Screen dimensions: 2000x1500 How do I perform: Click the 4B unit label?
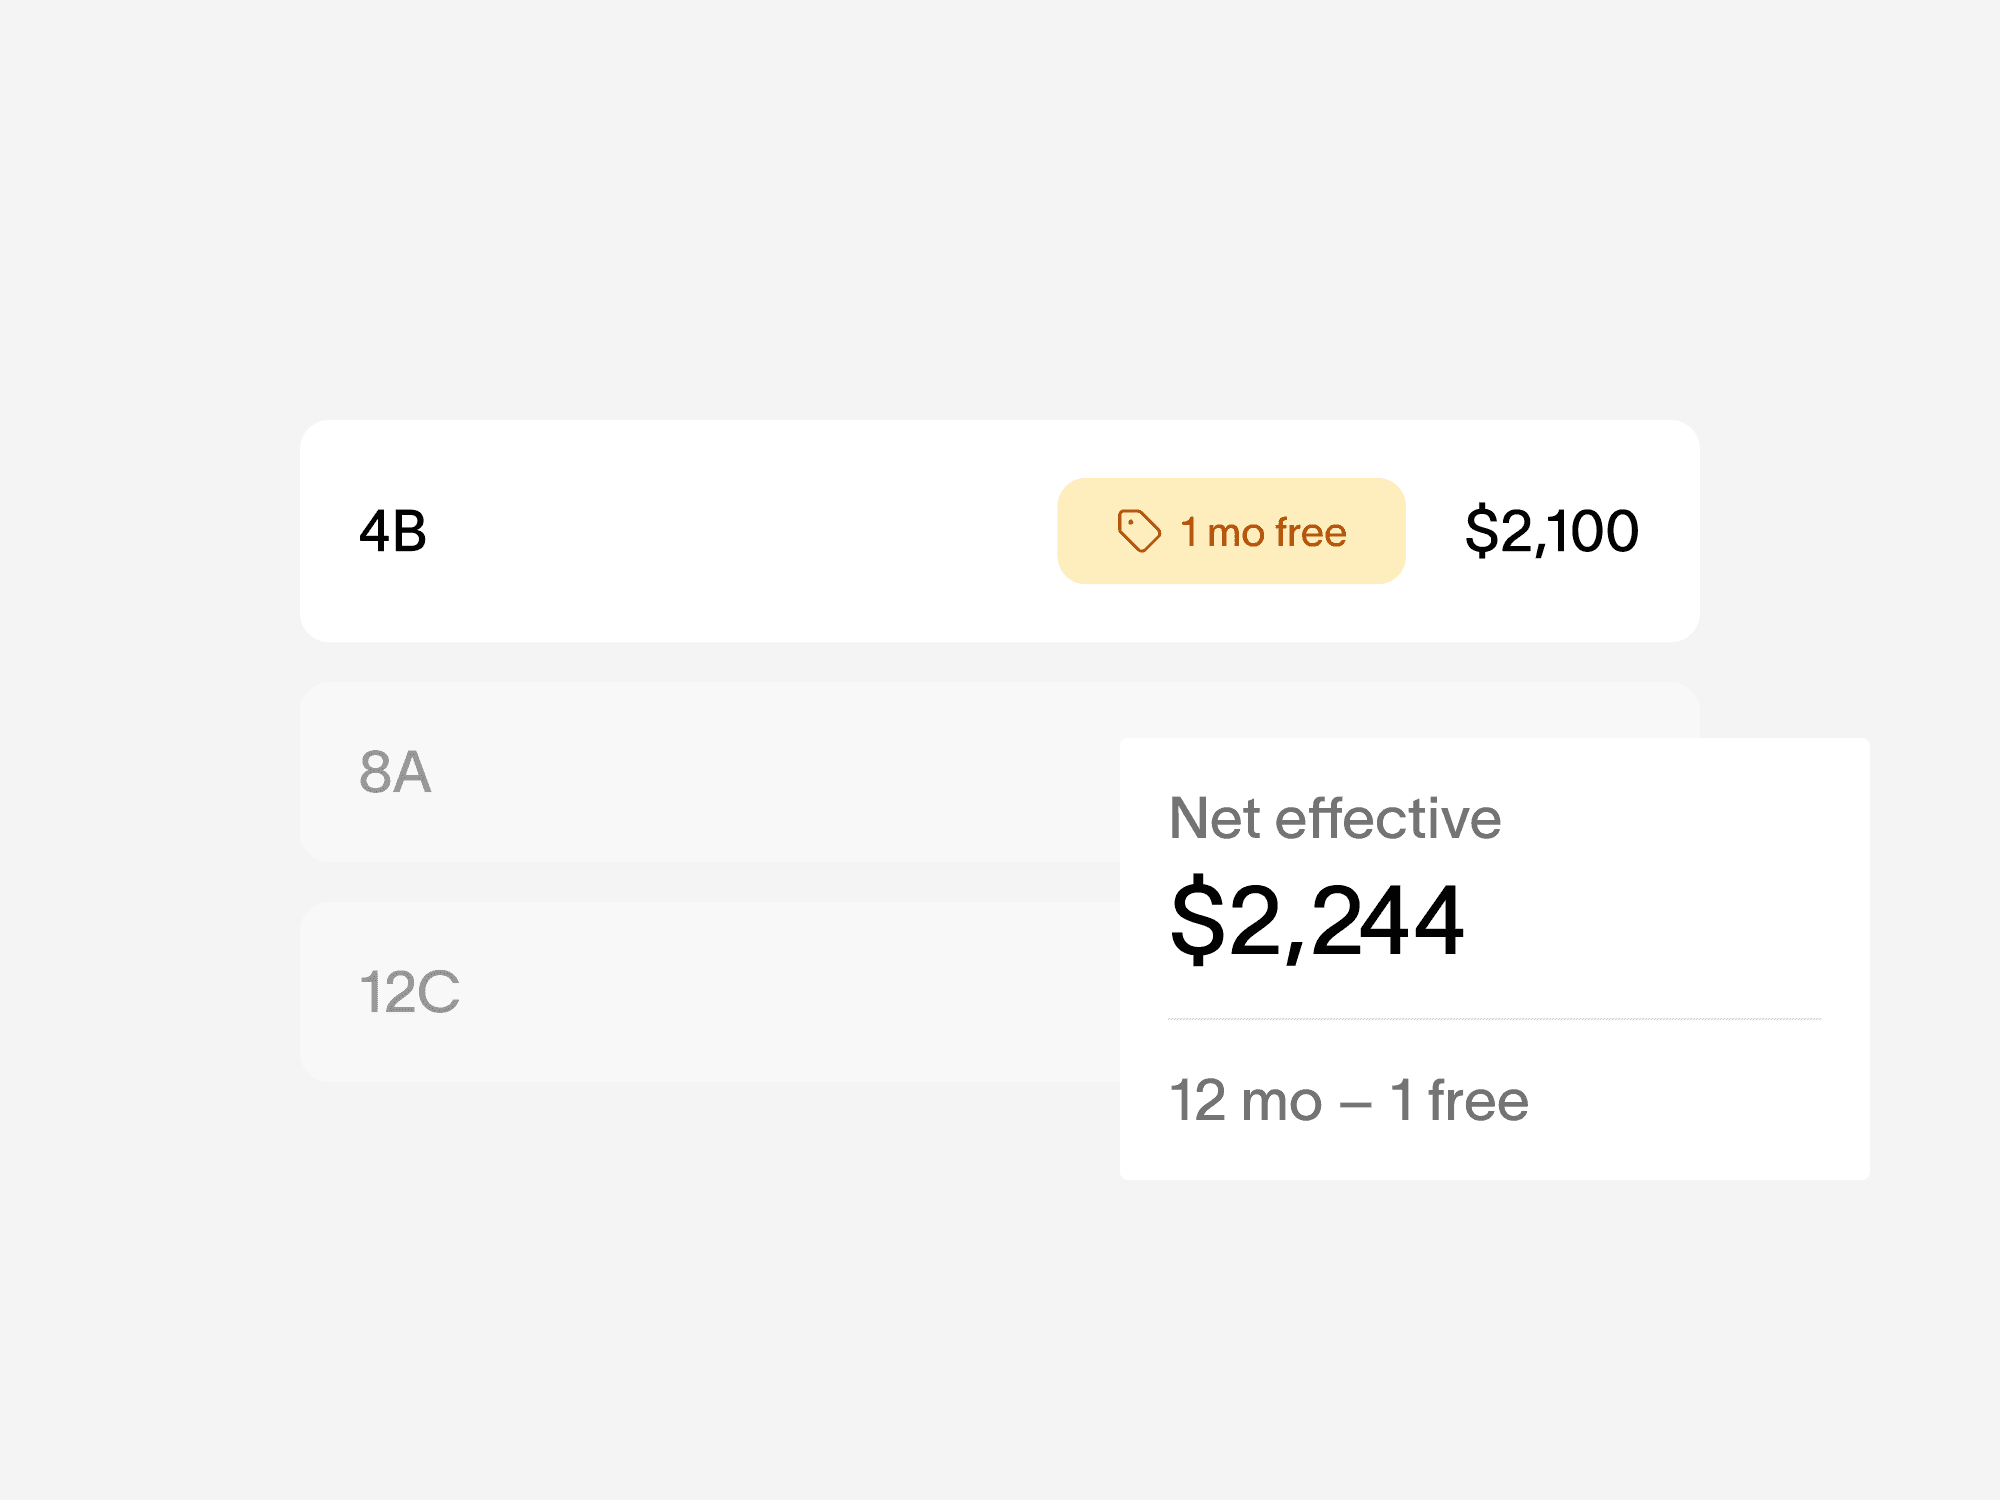point(393,531)
